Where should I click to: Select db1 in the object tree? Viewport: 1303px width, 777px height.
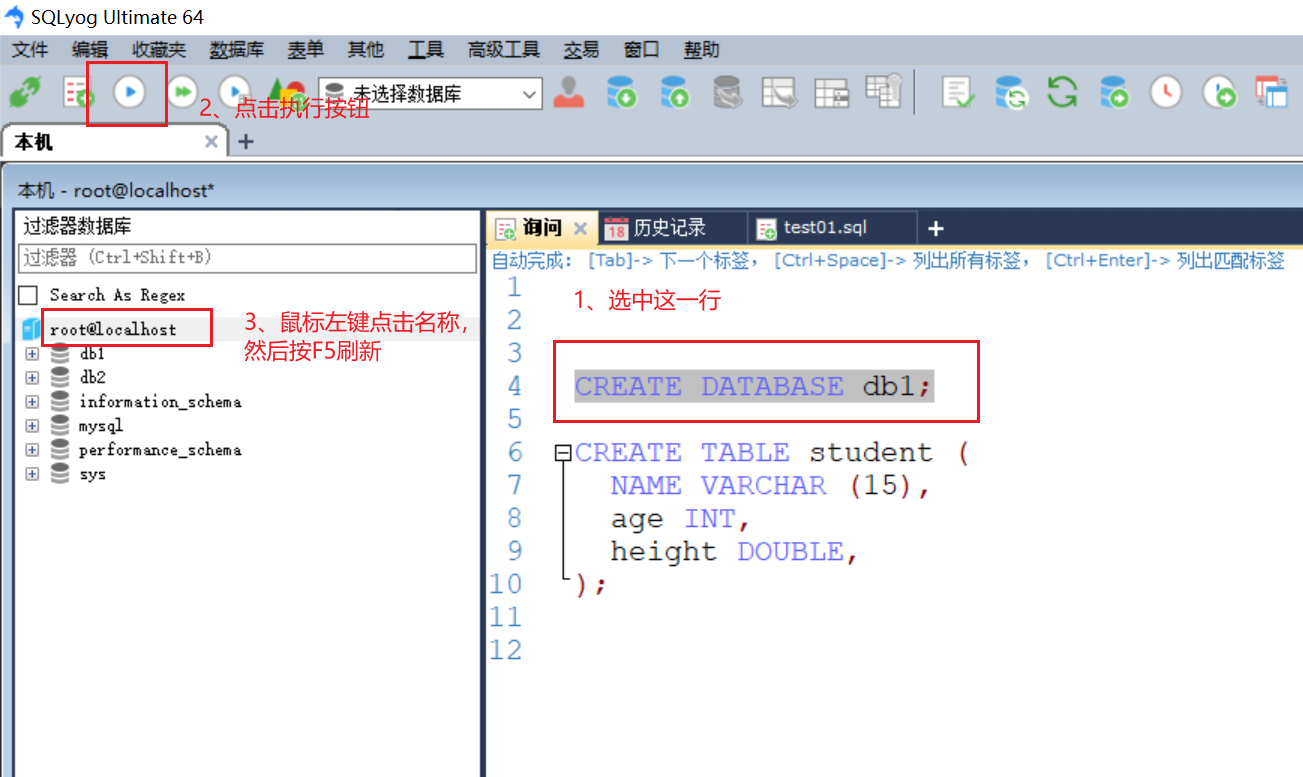[x=92, y=353]
